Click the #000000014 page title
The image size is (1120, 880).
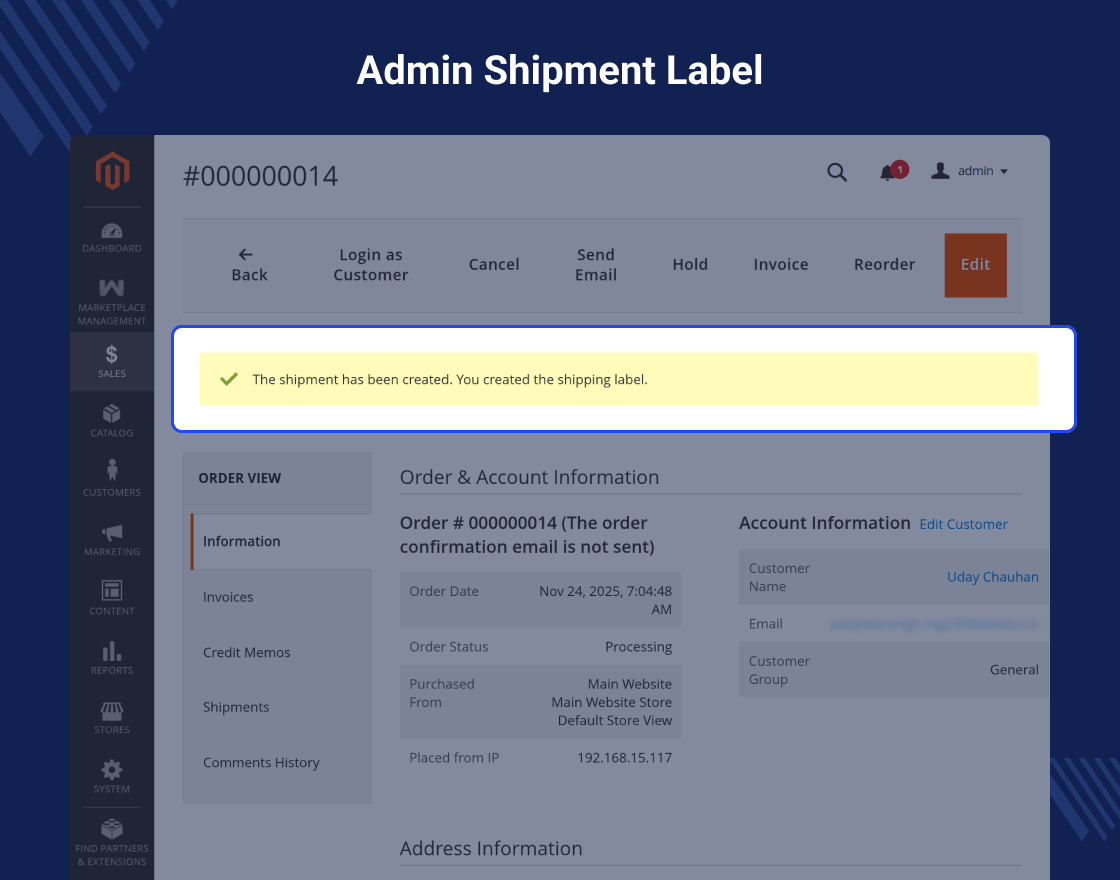[x=260, y=176]
